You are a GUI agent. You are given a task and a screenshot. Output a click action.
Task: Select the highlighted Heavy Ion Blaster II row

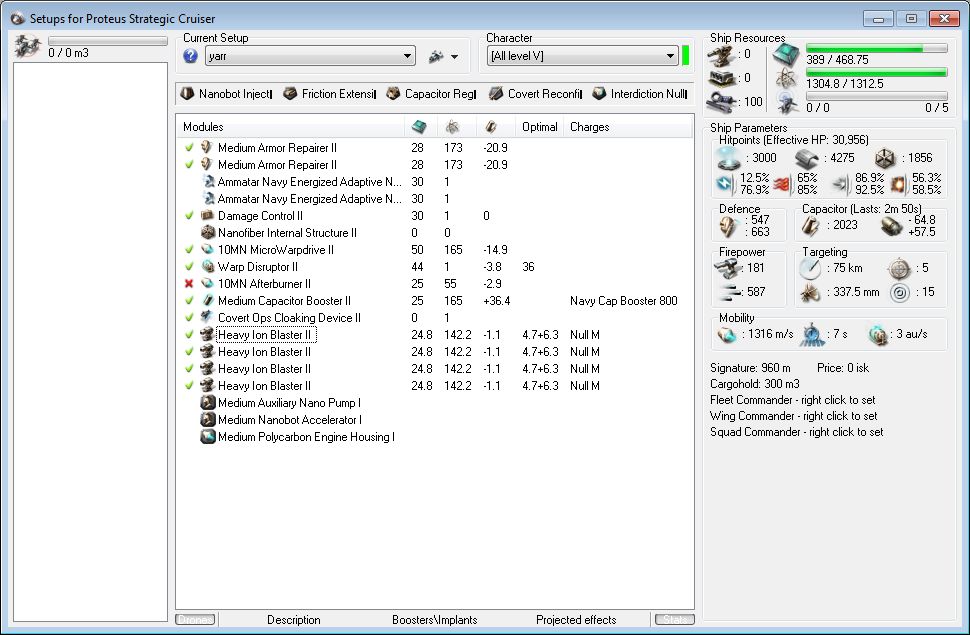266,335
